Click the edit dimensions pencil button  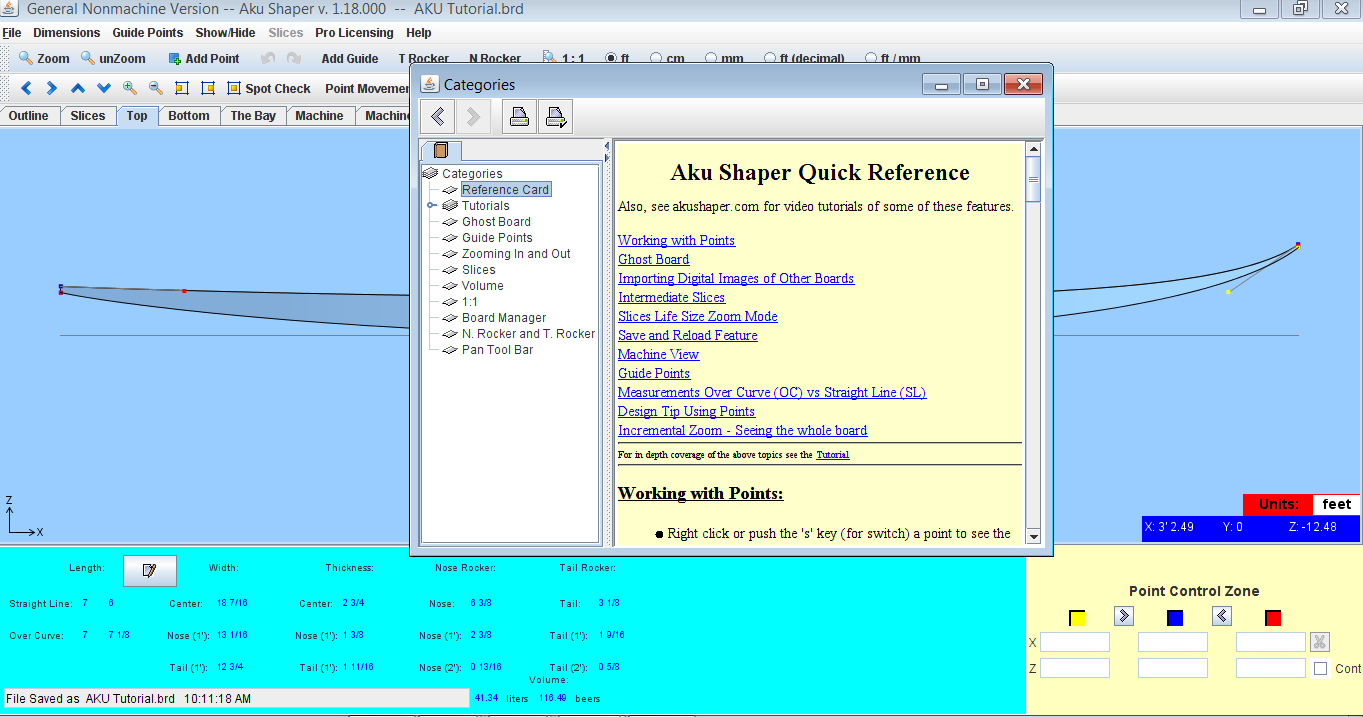point(150,570)
